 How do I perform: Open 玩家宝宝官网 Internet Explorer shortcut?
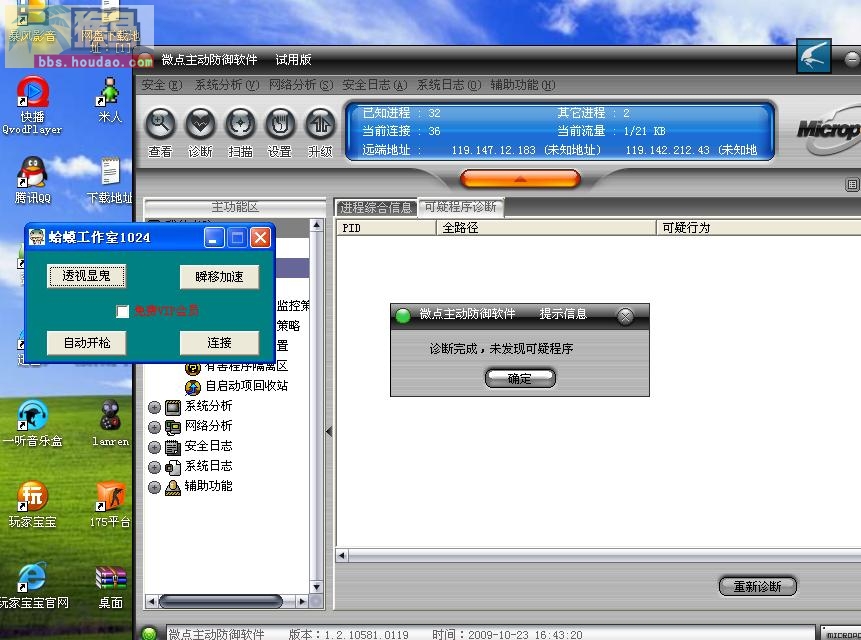(x=32, y=577)
